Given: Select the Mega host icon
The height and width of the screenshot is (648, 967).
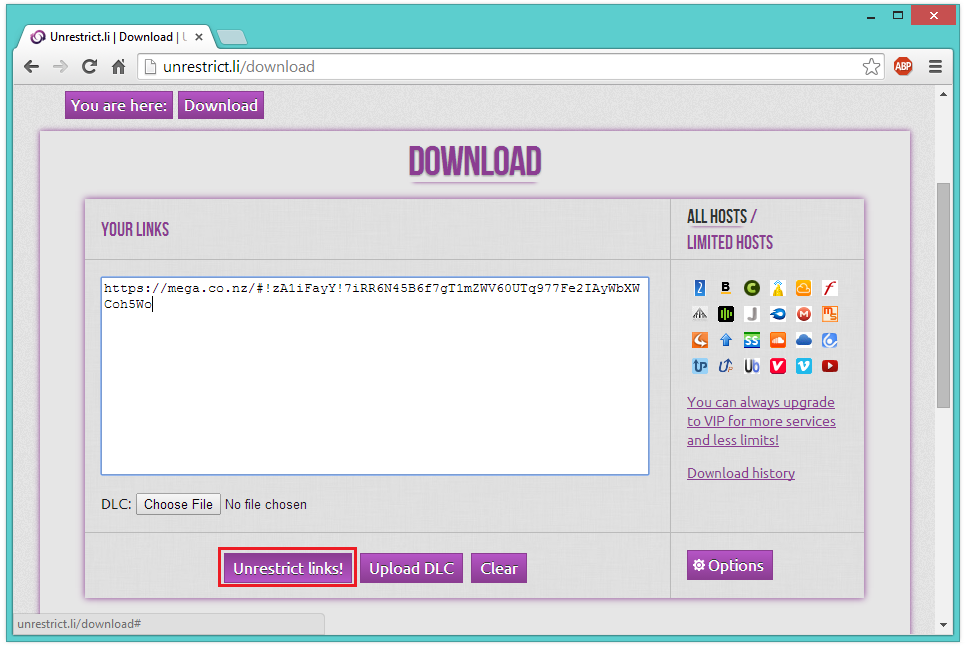Looking at the screenshot, I should tap(803, 314).
